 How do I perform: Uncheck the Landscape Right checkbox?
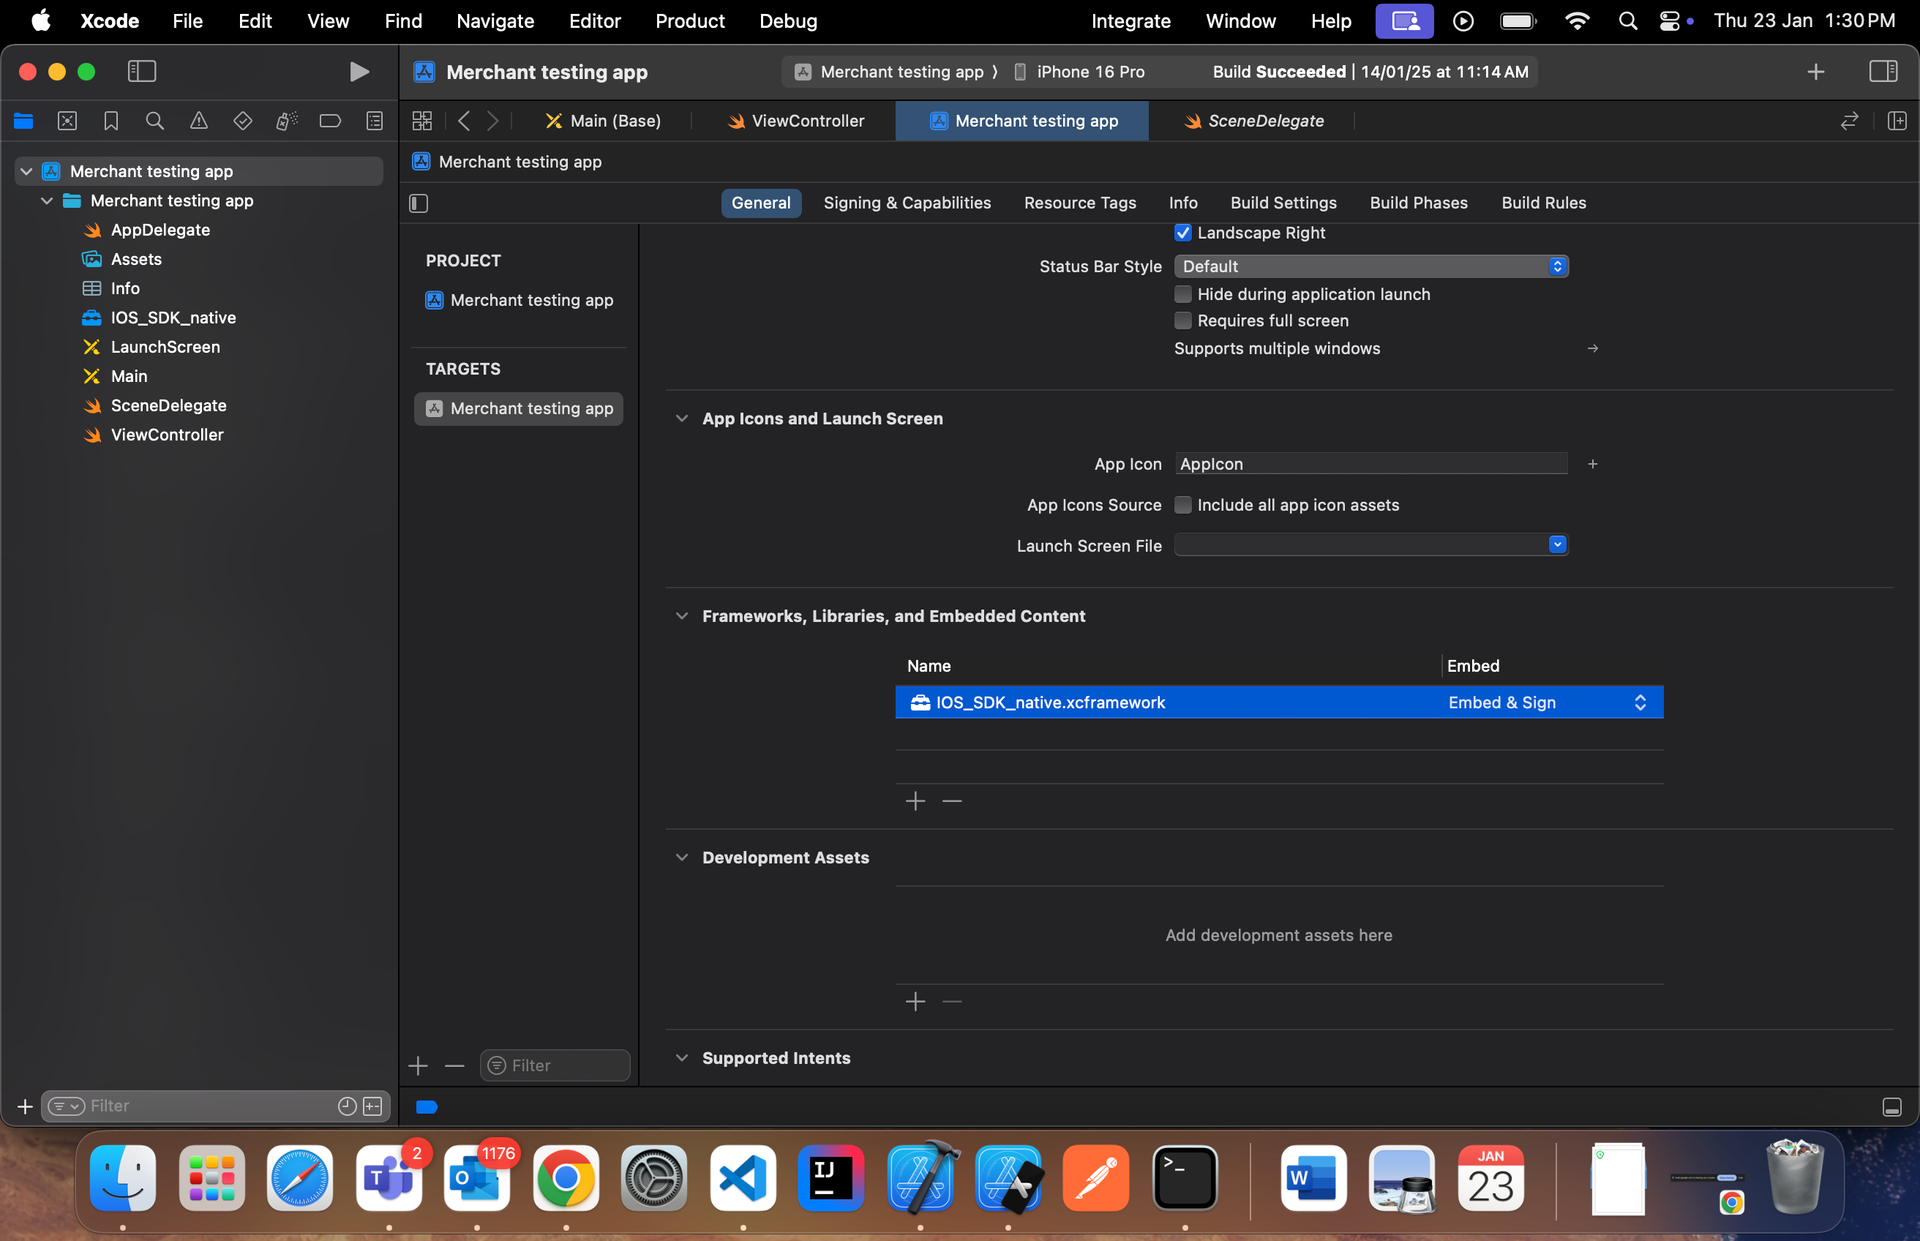point(1183,233)
